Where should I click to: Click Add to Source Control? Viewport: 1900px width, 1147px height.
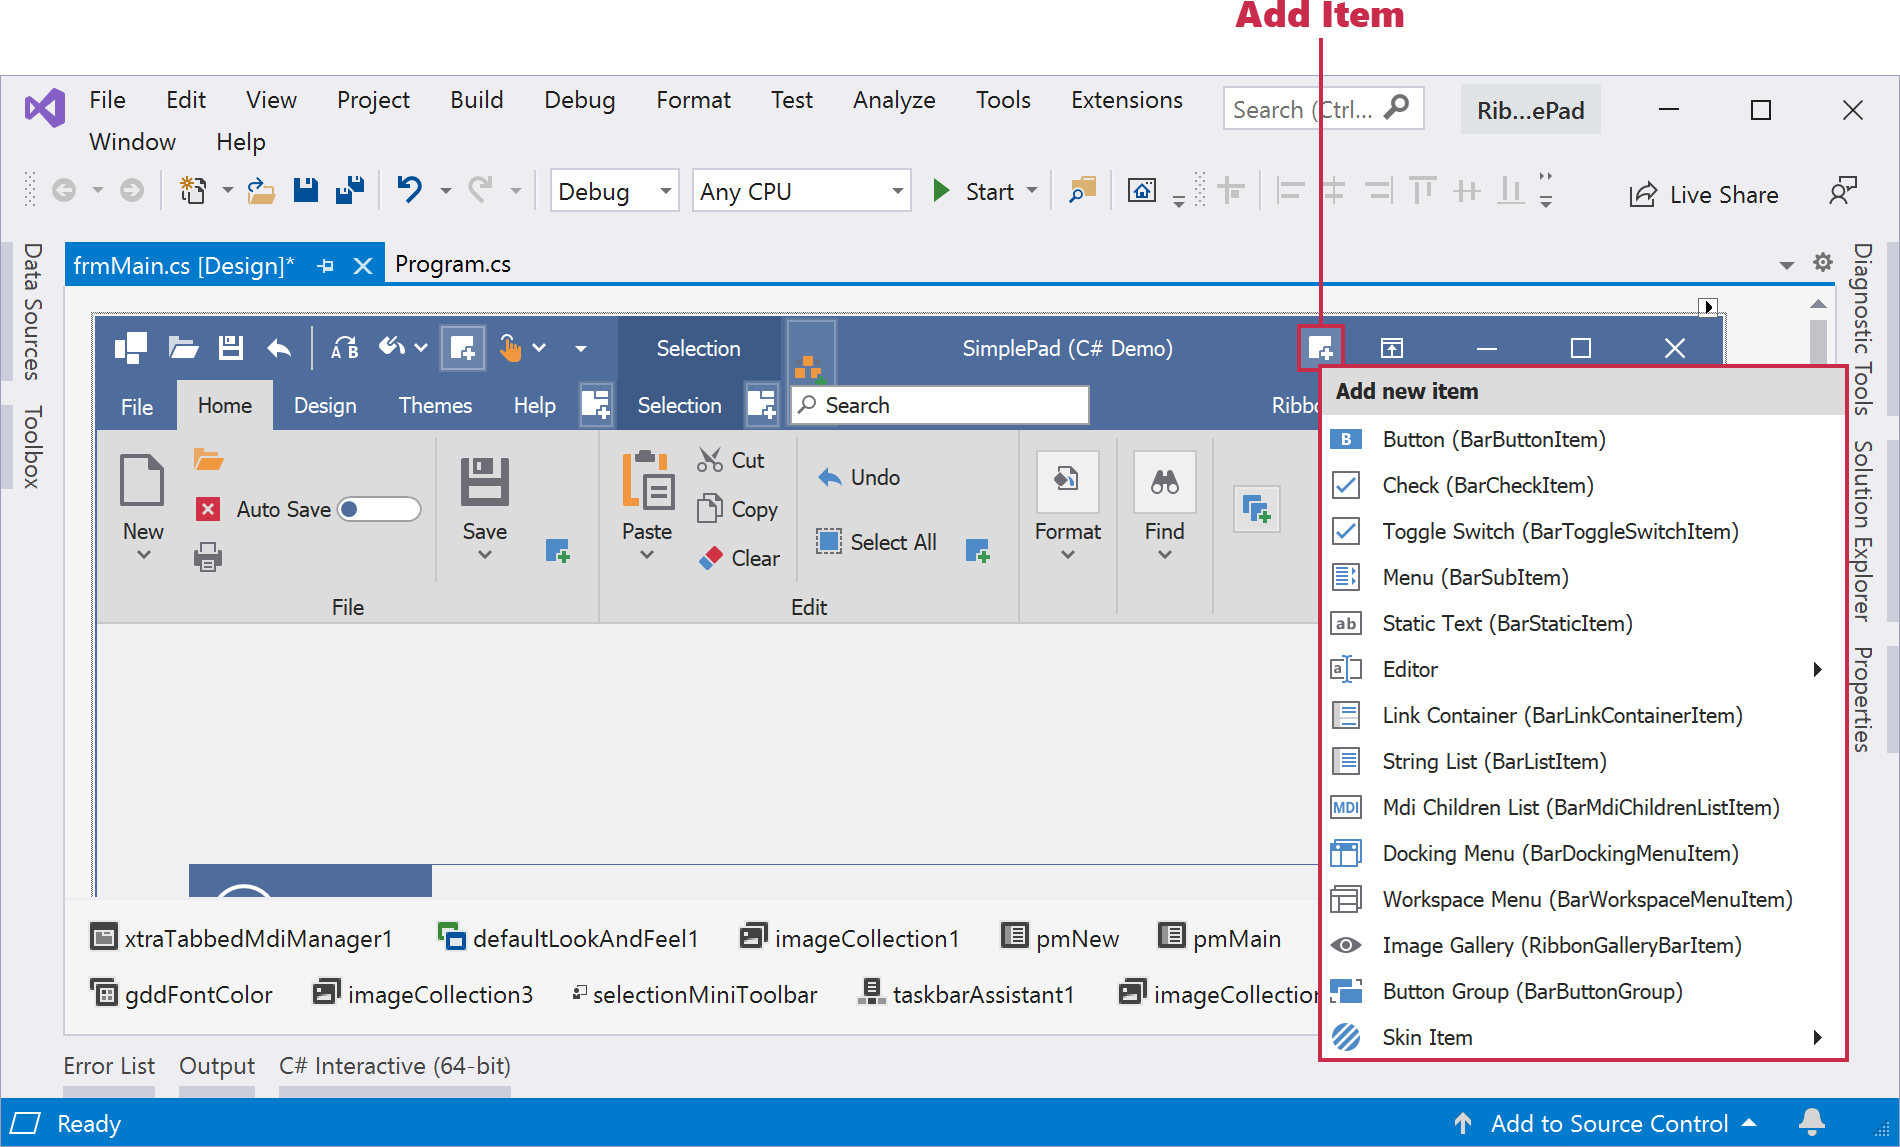pos(1608,1124)
